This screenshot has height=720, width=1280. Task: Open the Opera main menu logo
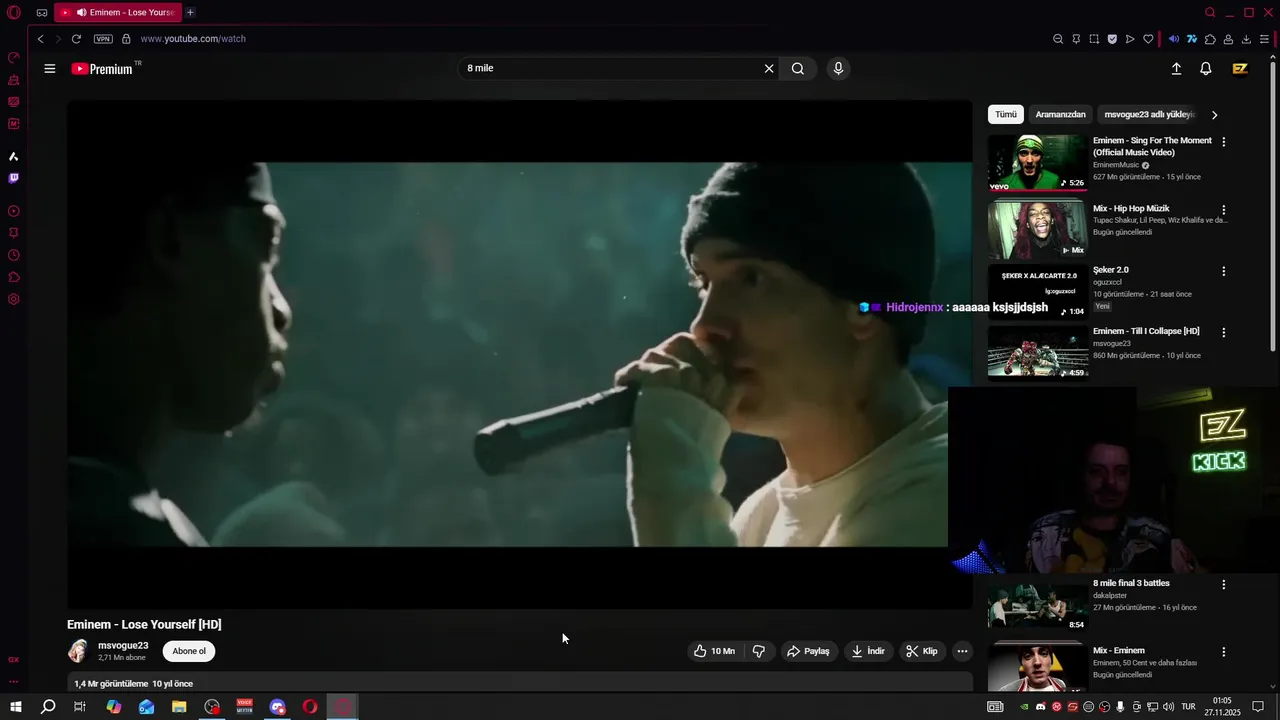(14, 13)
